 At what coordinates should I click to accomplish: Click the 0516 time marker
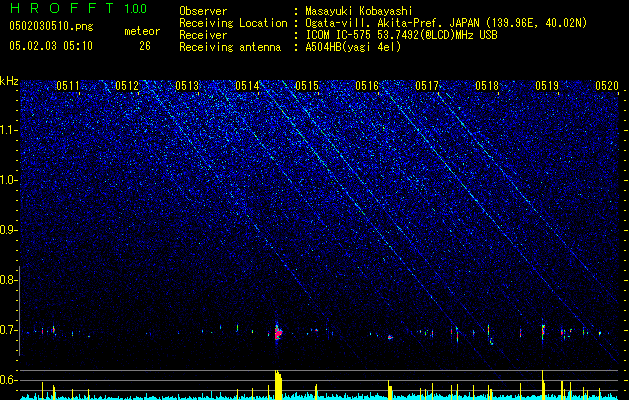click(367, 86)
